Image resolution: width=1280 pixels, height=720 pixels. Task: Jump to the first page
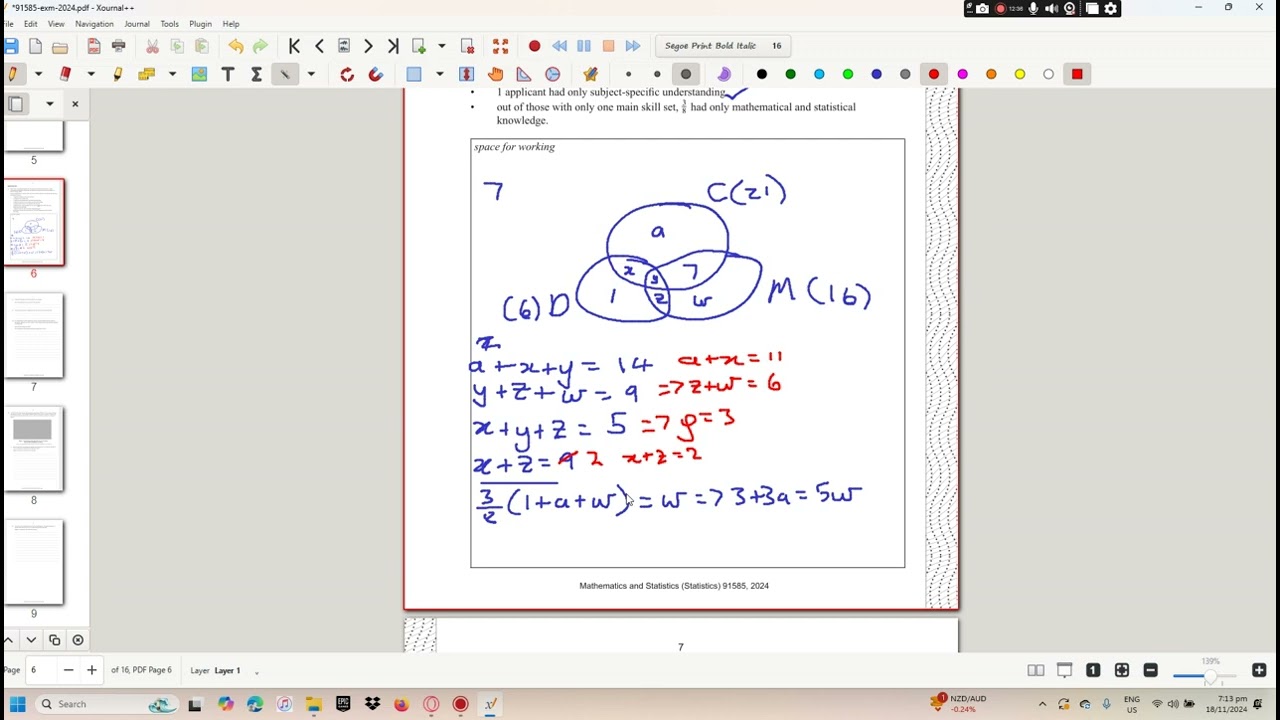294,46
